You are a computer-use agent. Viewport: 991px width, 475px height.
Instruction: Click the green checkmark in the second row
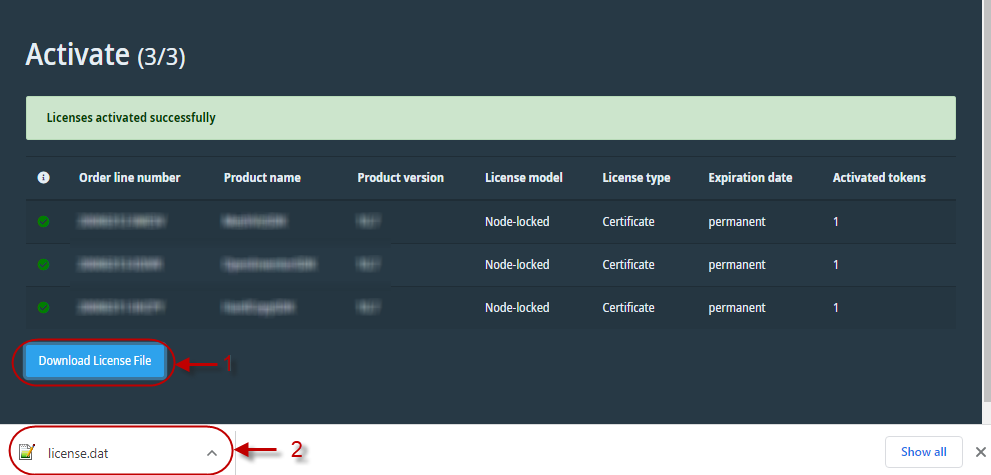tap(43, 265)
